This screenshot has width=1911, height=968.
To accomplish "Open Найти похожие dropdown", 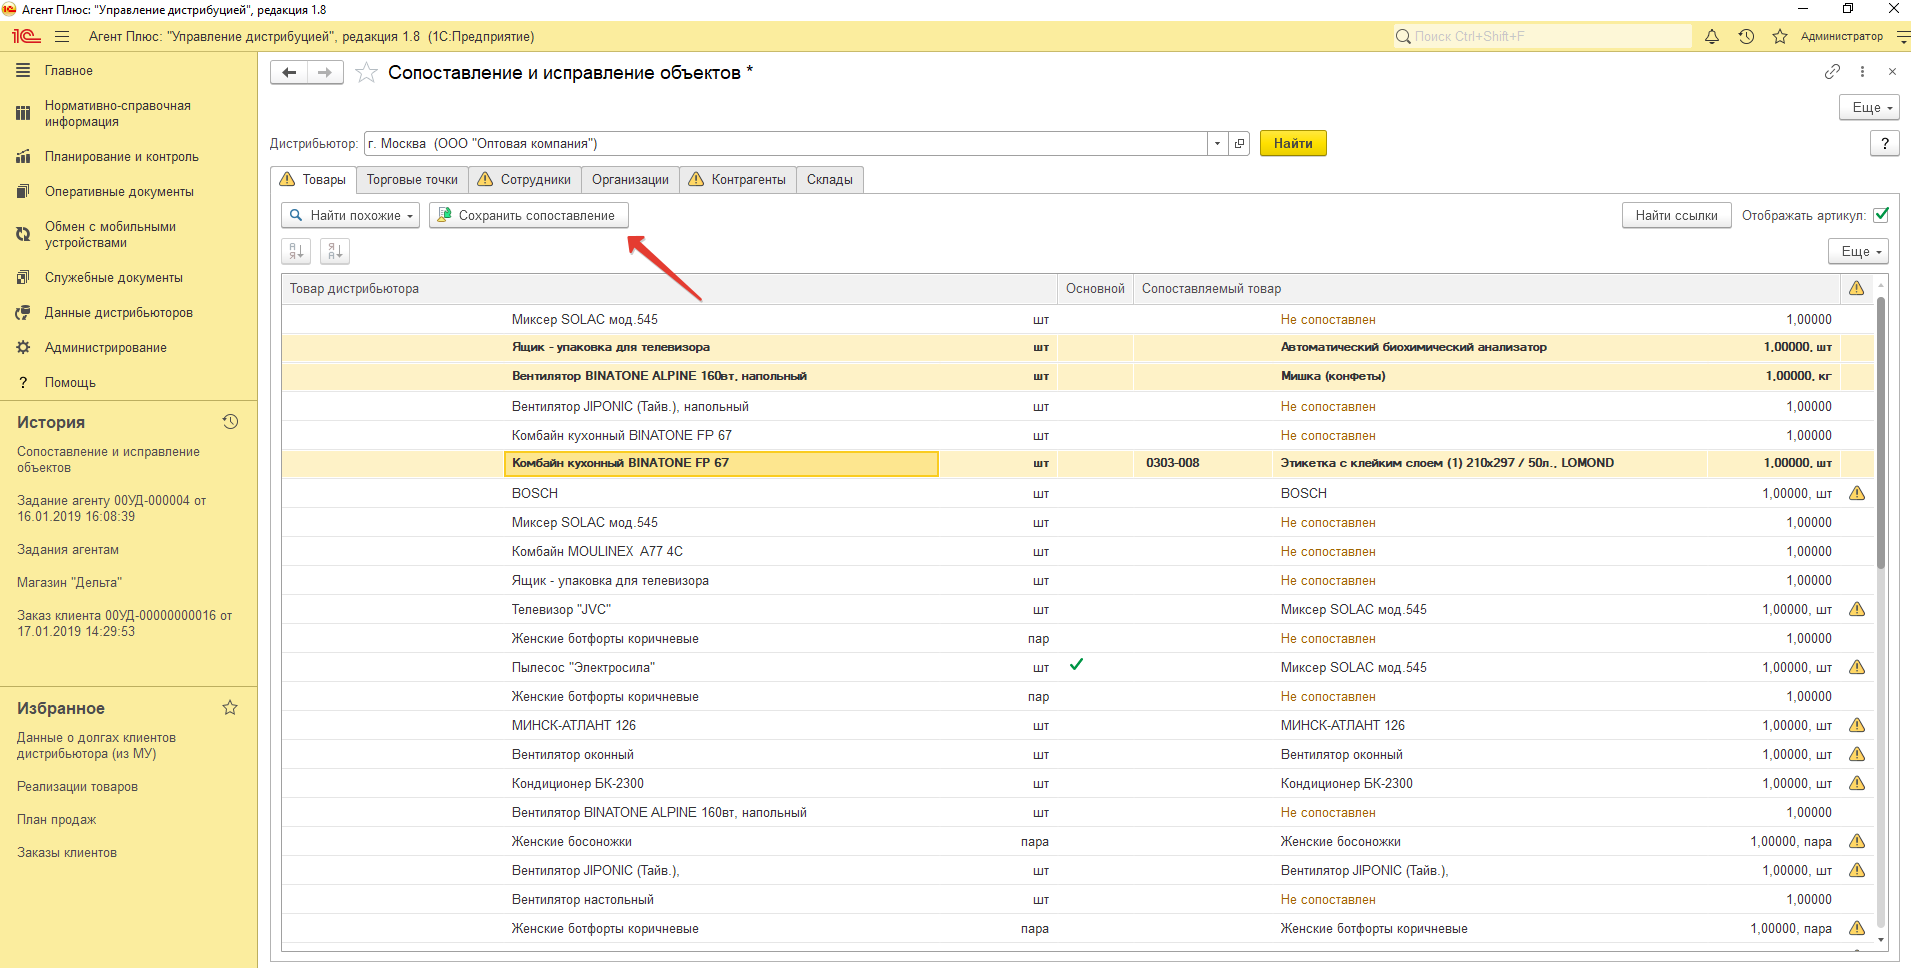I will point(350,215).
